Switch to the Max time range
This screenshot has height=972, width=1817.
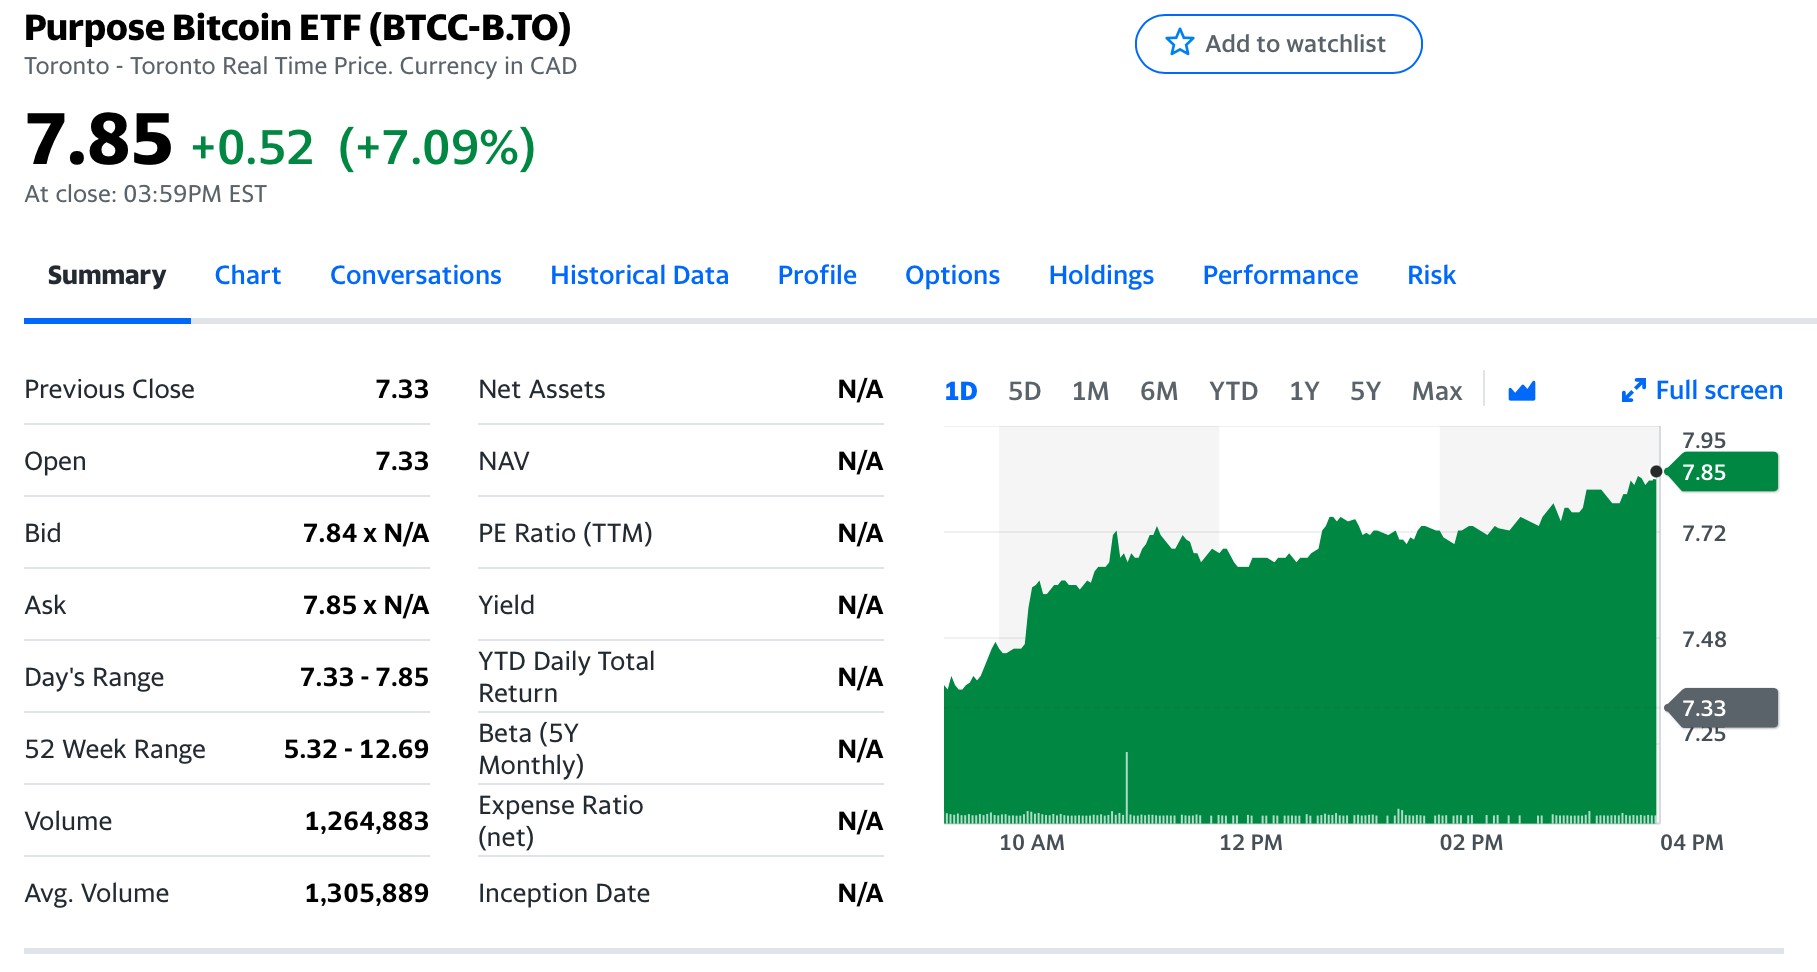[1436, 391]
